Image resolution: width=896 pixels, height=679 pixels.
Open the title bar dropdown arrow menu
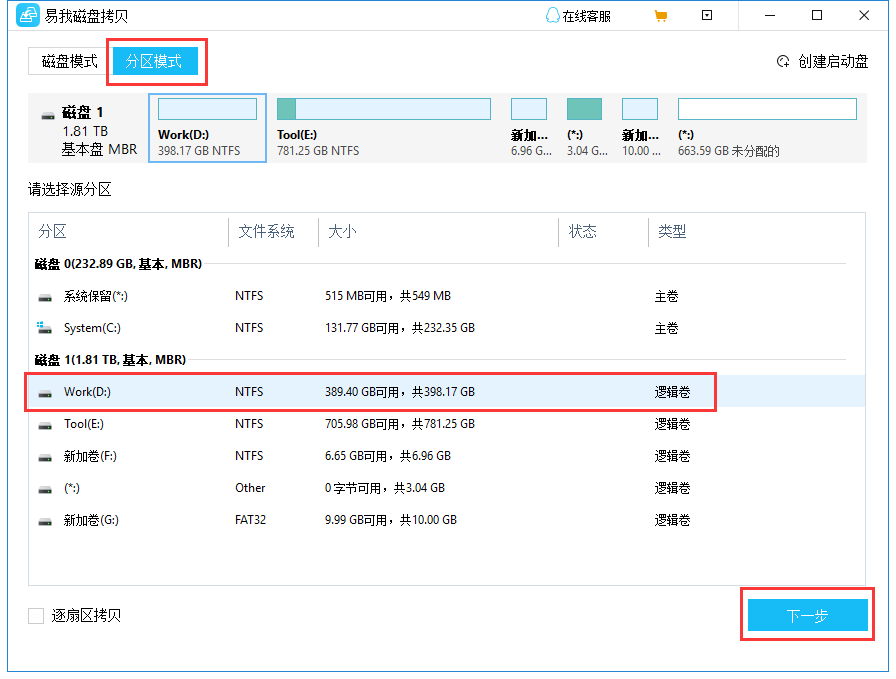707,15
